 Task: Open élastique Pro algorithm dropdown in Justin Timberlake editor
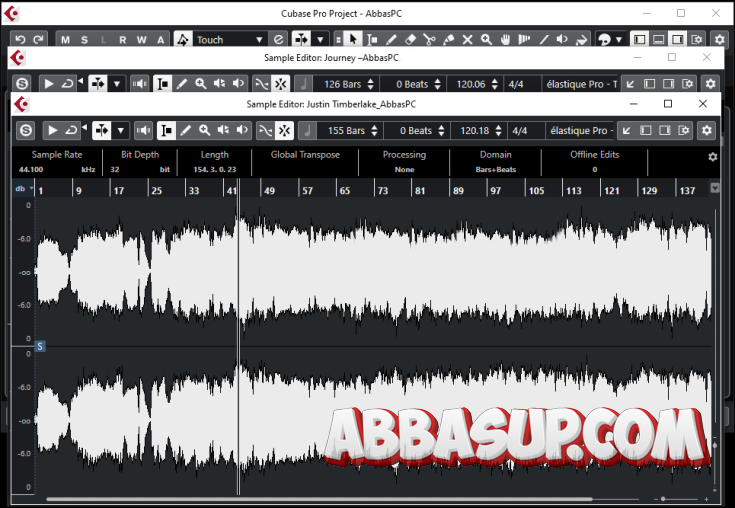tap(581, 131)
